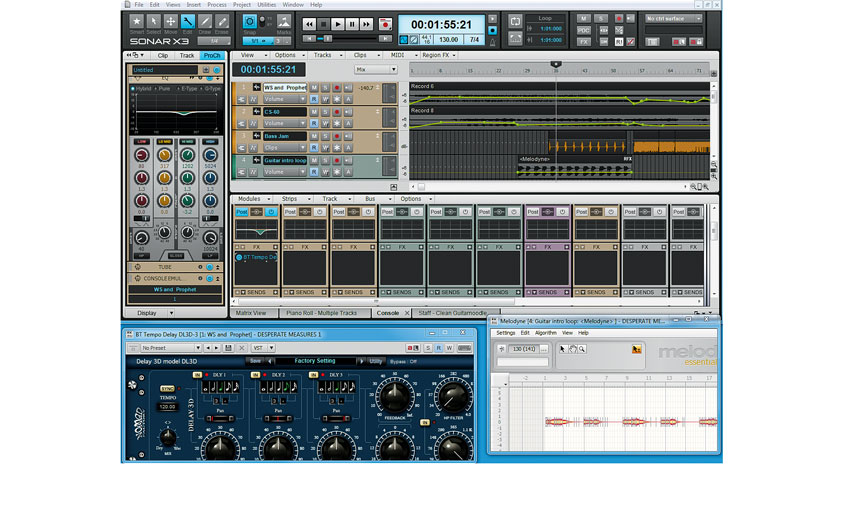Pick the Select arrow tool
The width and height of the screenshot is (850, 505).
tap(153, 22)
